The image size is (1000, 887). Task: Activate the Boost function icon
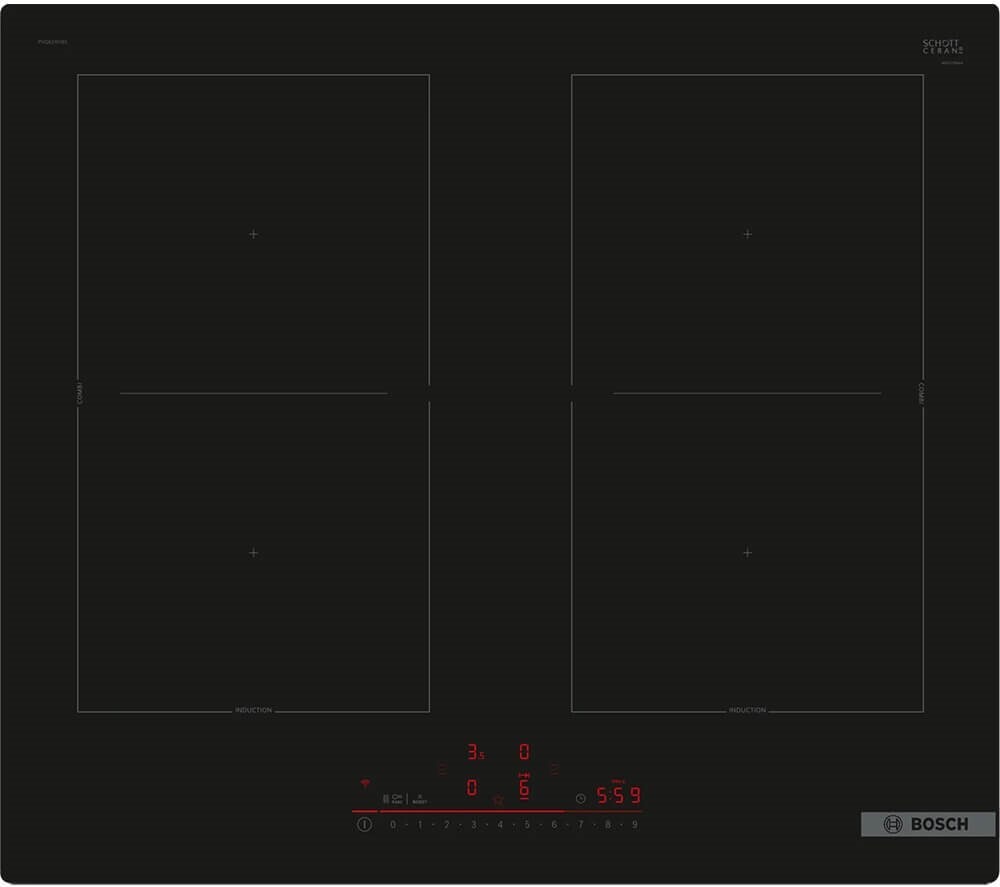420,798
